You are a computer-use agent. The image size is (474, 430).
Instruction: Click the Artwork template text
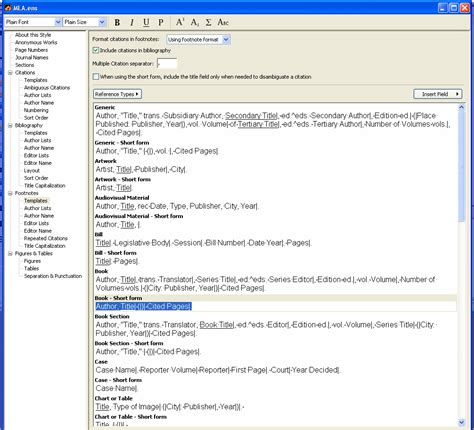pos(141,170)
